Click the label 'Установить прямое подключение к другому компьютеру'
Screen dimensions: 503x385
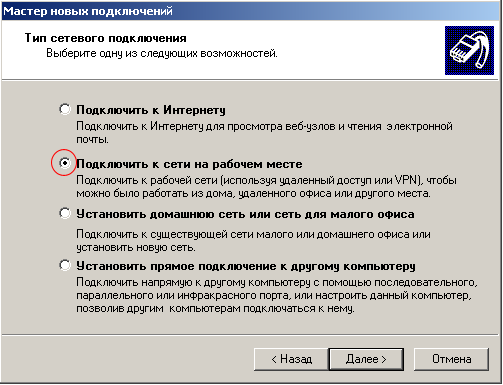click(x=246, y=266)
